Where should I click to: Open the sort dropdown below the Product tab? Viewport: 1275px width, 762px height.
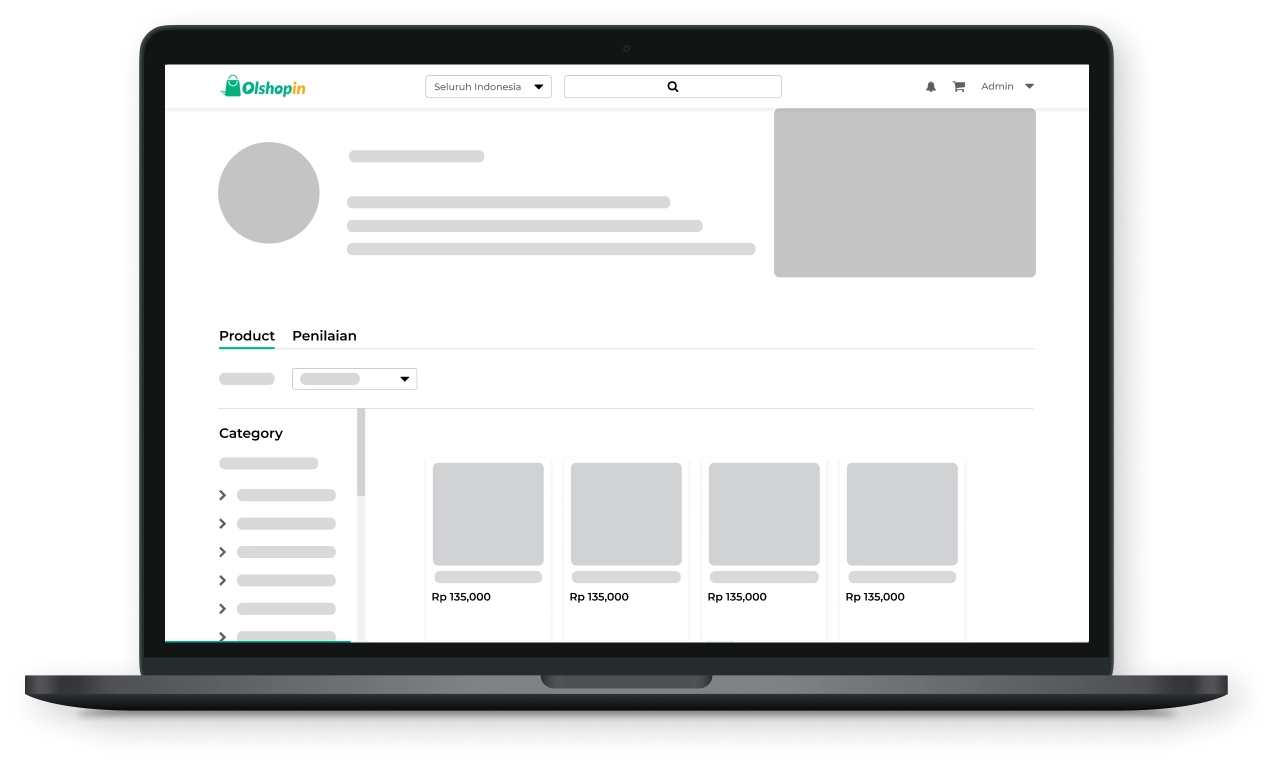tap(354, 379)
